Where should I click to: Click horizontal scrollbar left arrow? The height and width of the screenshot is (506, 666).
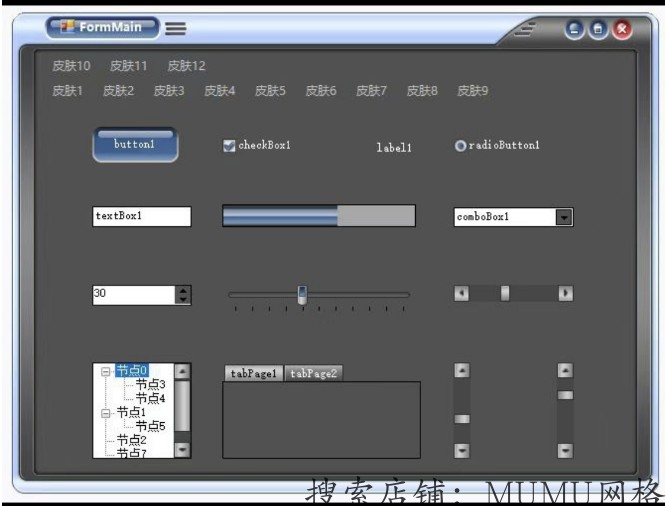[462, 293]
